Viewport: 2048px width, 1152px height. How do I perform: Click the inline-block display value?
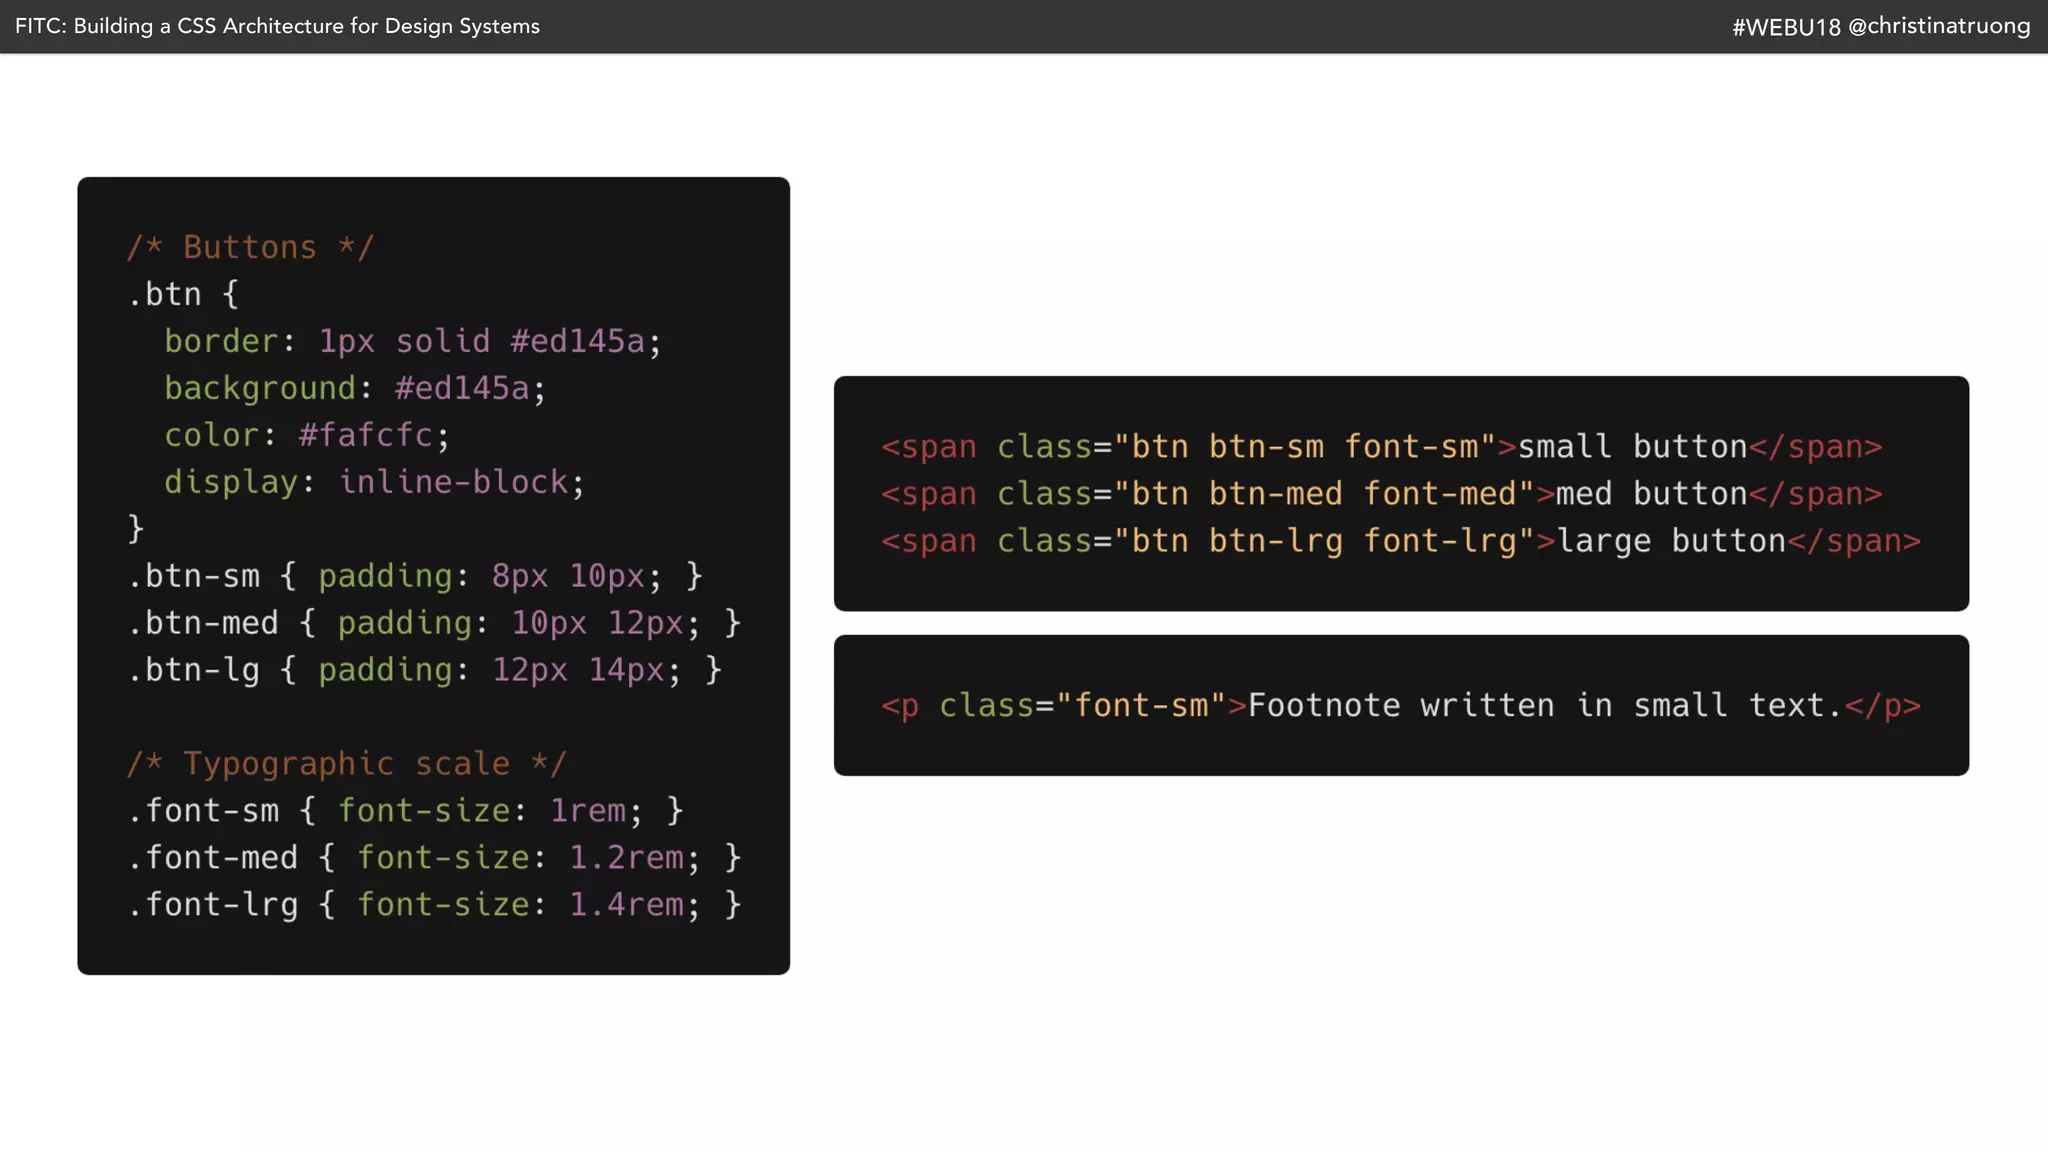pyautogui.click(x=453, y=482)
